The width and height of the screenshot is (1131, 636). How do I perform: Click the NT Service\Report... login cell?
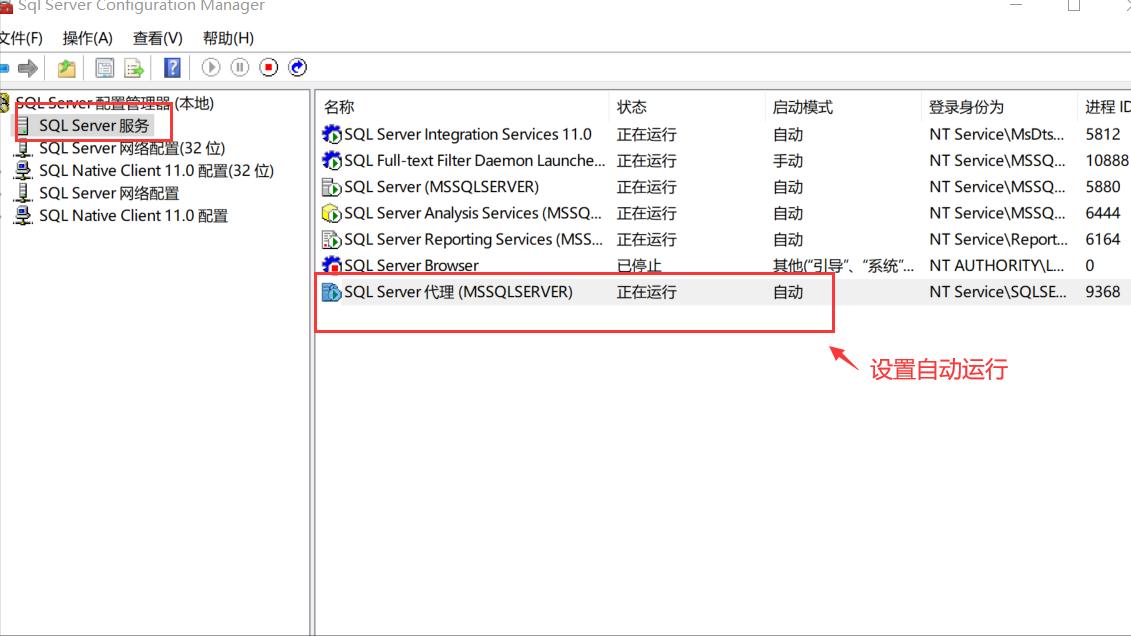(x=998, y=239)
